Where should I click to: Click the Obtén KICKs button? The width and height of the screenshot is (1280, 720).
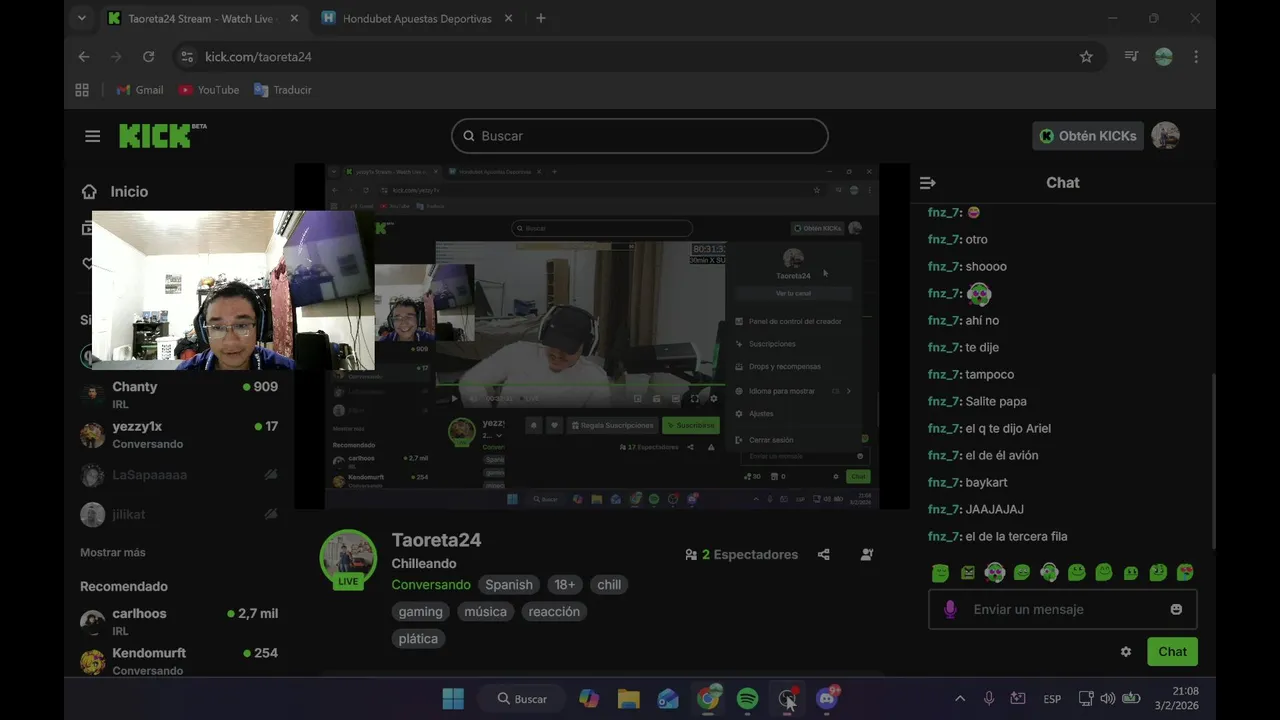pos(1087,136)
